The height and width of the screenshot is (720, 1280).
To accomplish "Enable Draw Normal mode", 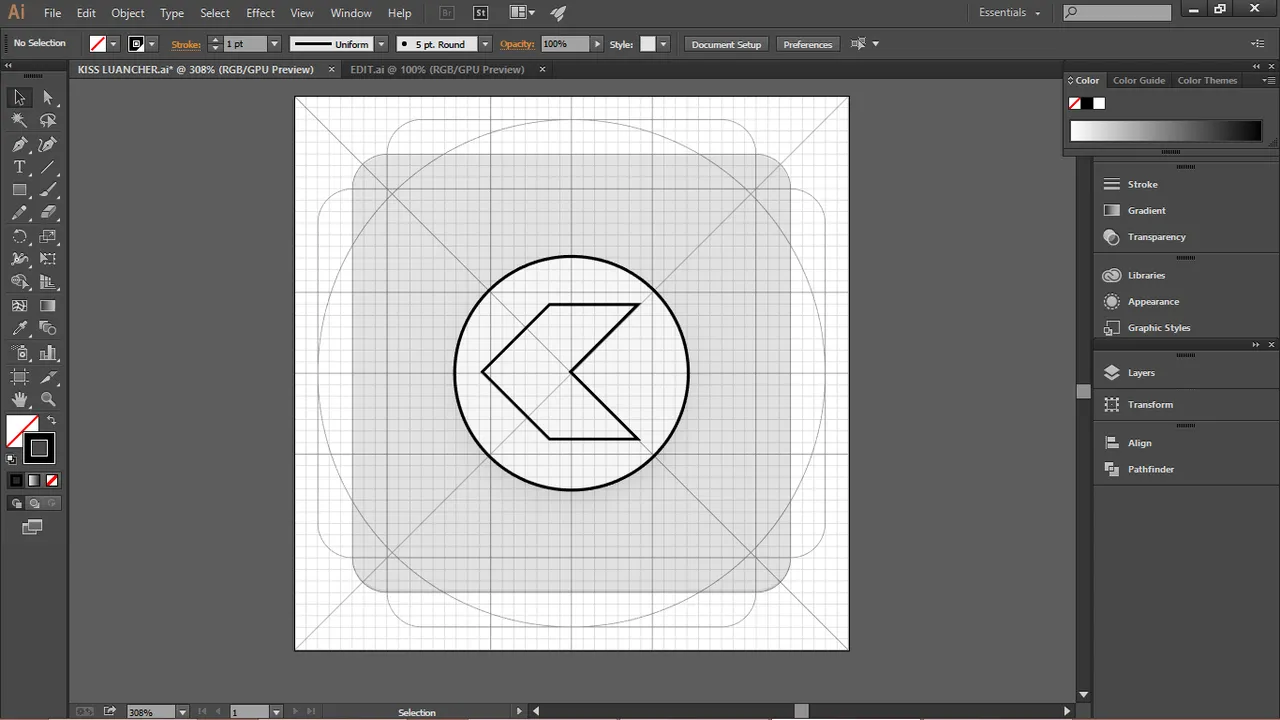I will (x=17, y=504).
